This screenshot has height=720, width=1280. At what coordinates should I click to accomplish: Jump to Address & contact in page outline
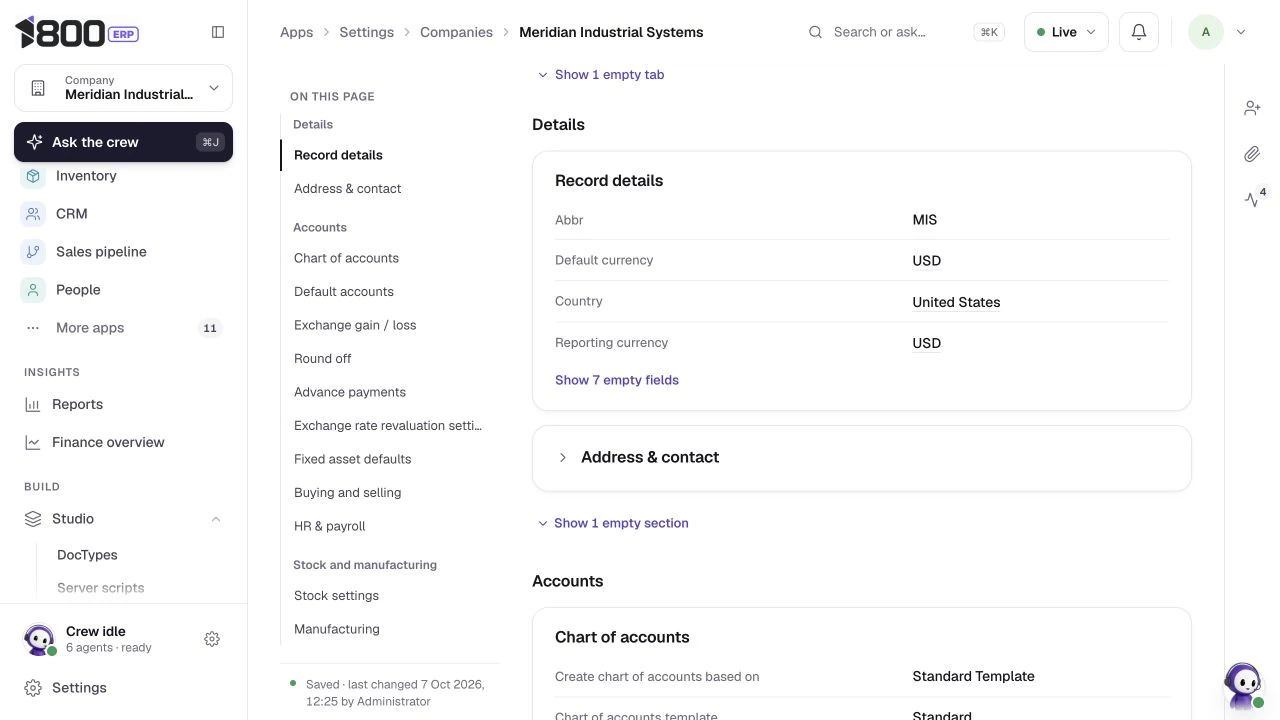tap(348, 188)
